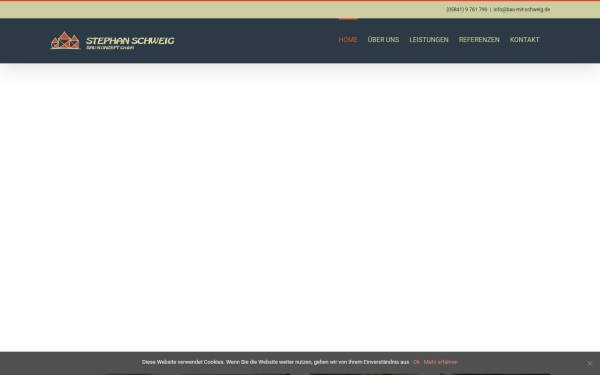The image size is (600, 375).
Task: Click the info@bau-mit-schweig.de email link
Action: tap(522, 10)
